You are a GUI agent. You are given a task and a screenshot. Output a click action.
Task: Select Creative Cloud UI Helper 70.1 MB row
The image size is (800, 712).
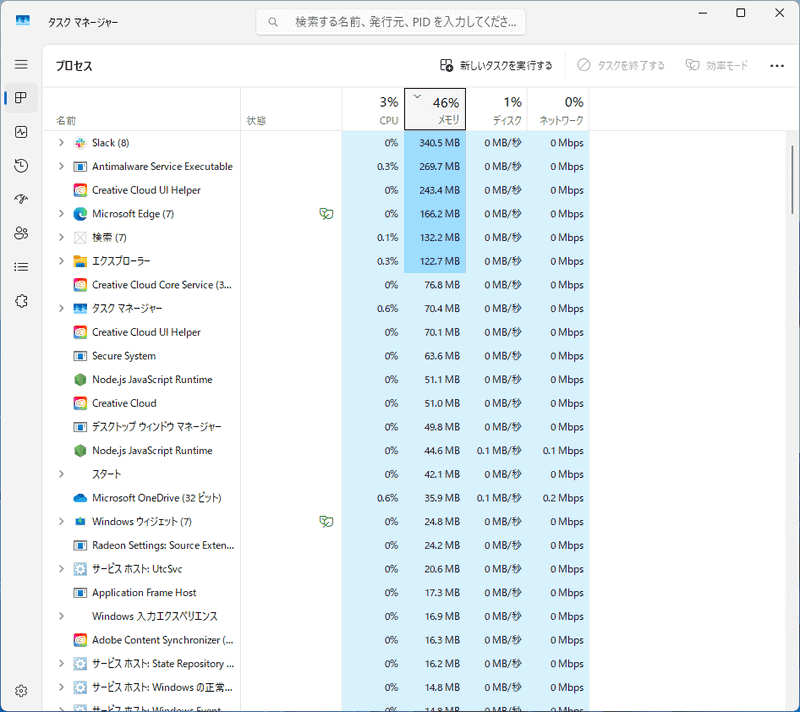pos(316,332)
